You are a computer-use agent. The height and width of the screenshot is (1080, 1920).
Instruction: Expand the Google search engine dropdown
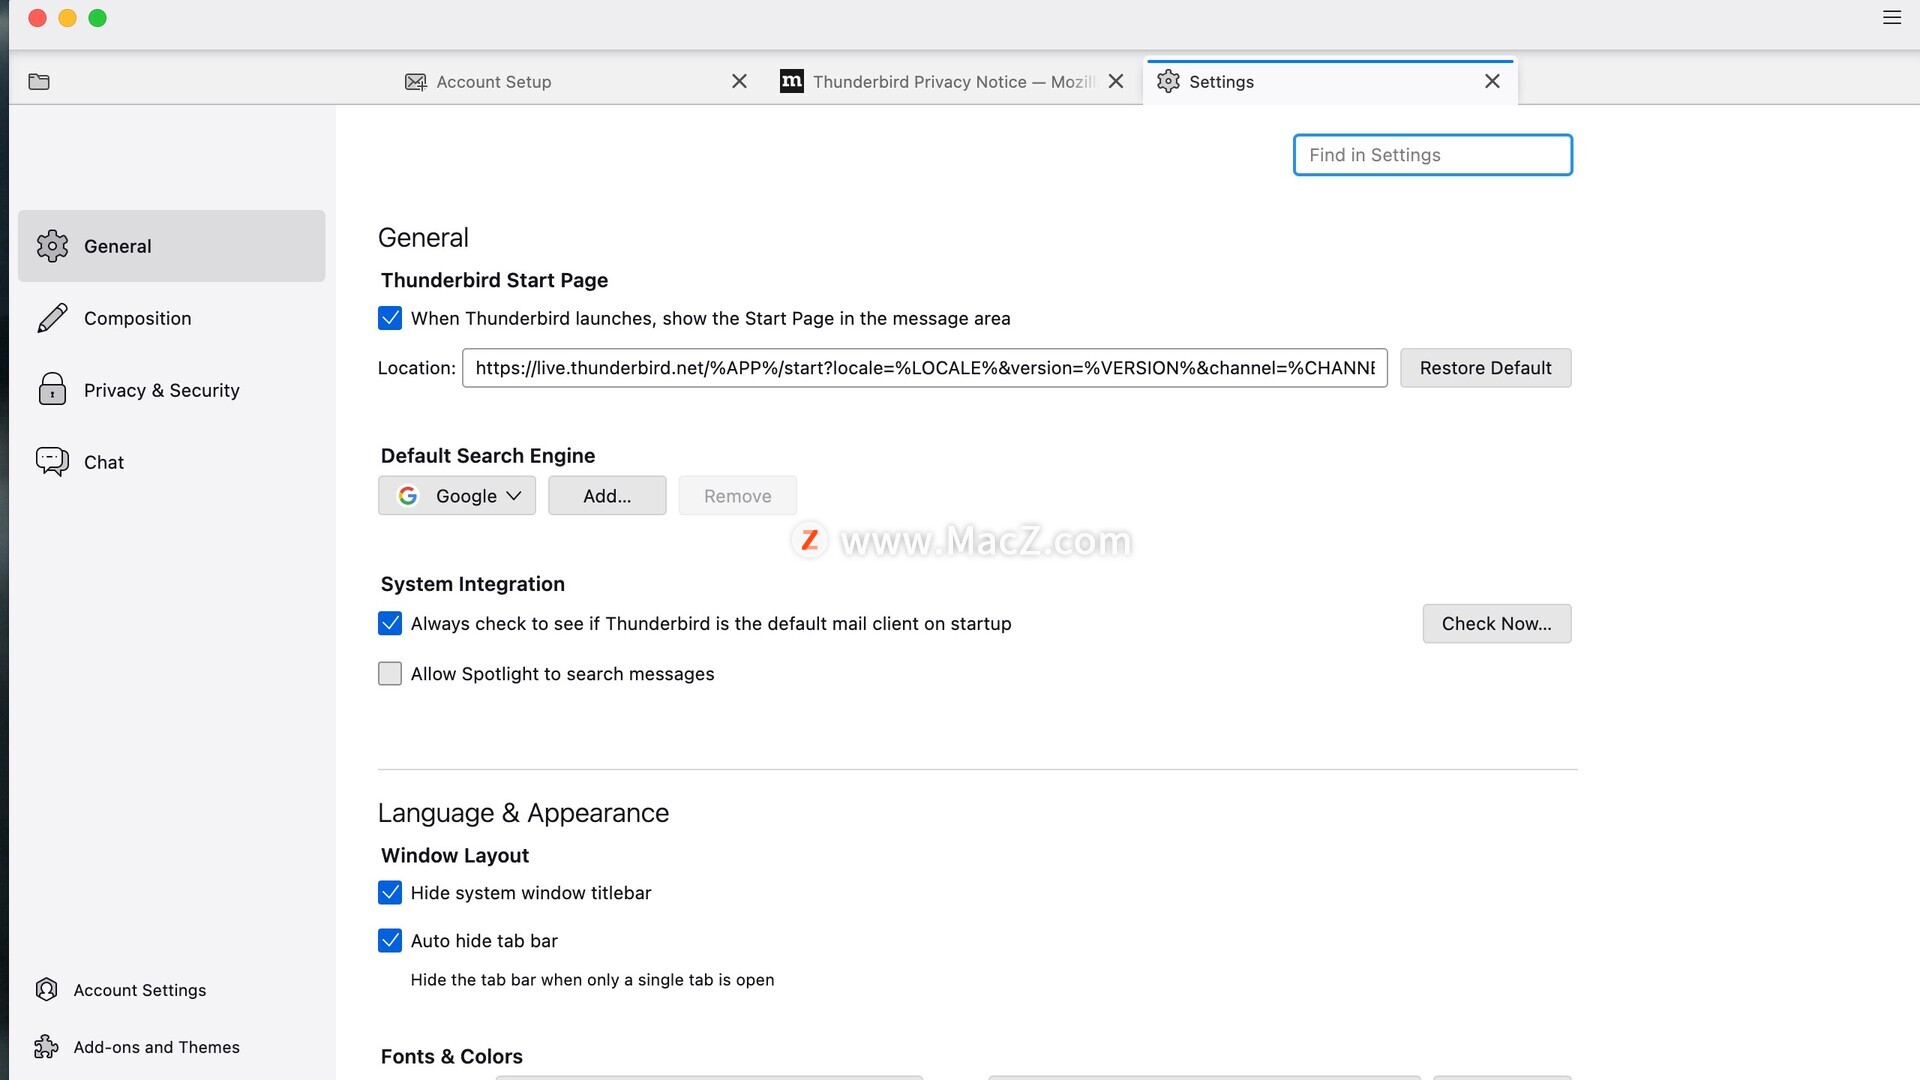point(457,496)
